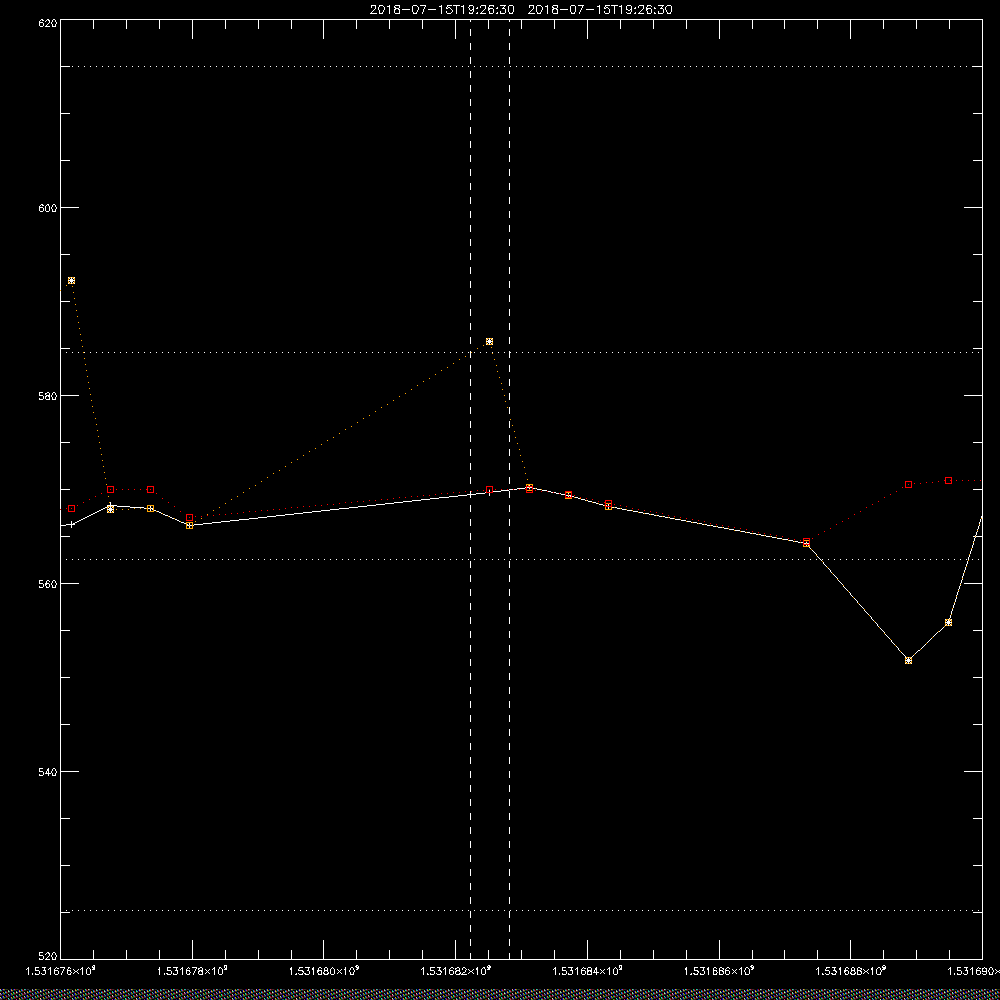Select the 580 y-axis label
The image size is (1000, 1000).
[48, 395]
